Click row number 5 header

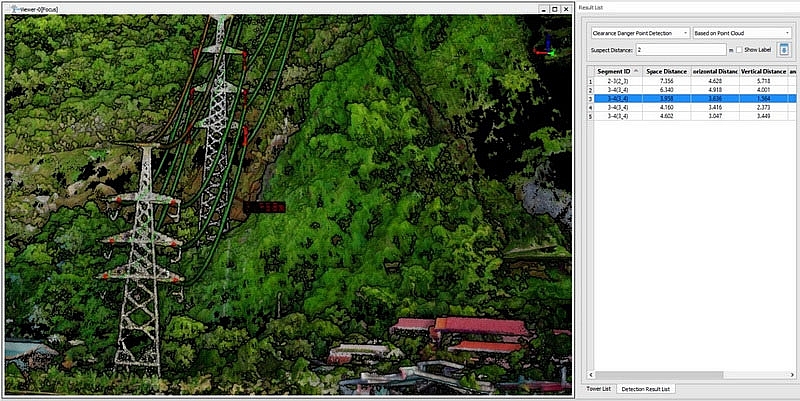[x=590, y=116]
